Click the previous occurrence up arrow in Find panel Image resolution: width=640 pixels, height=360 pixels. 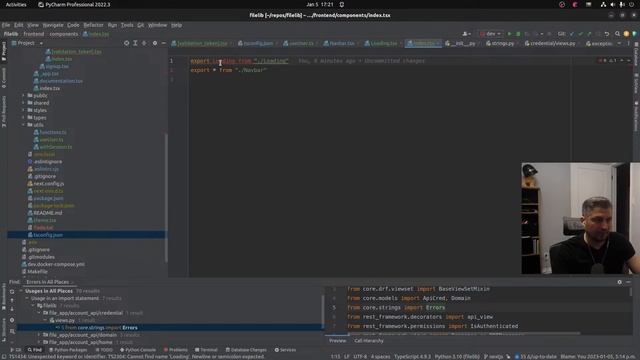click(x=12, y=300)
